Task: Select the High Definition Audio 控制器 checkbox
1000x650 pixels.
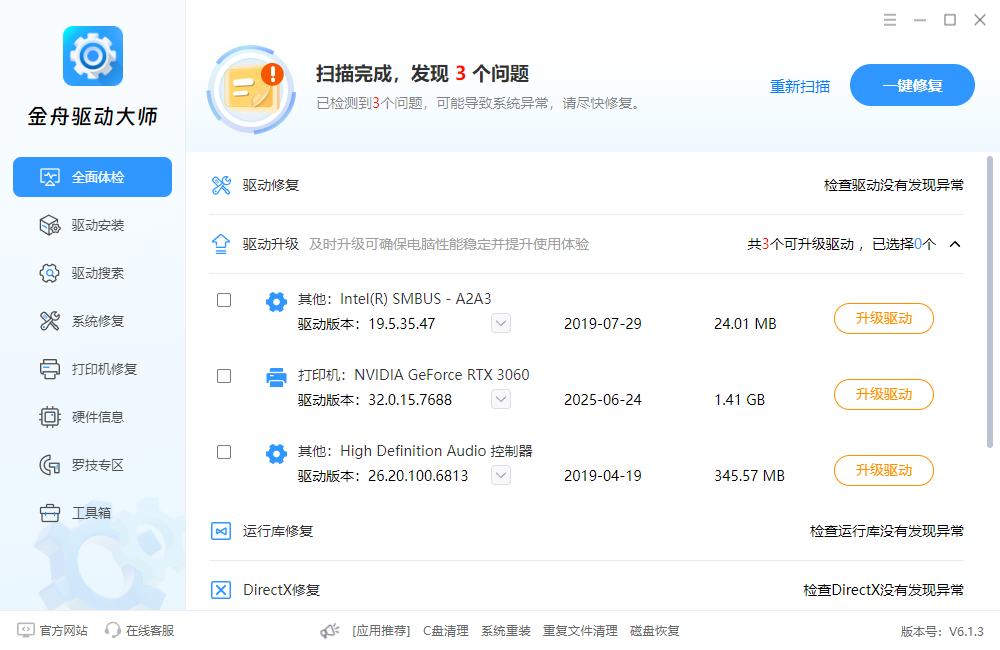Action: (224, 452)
